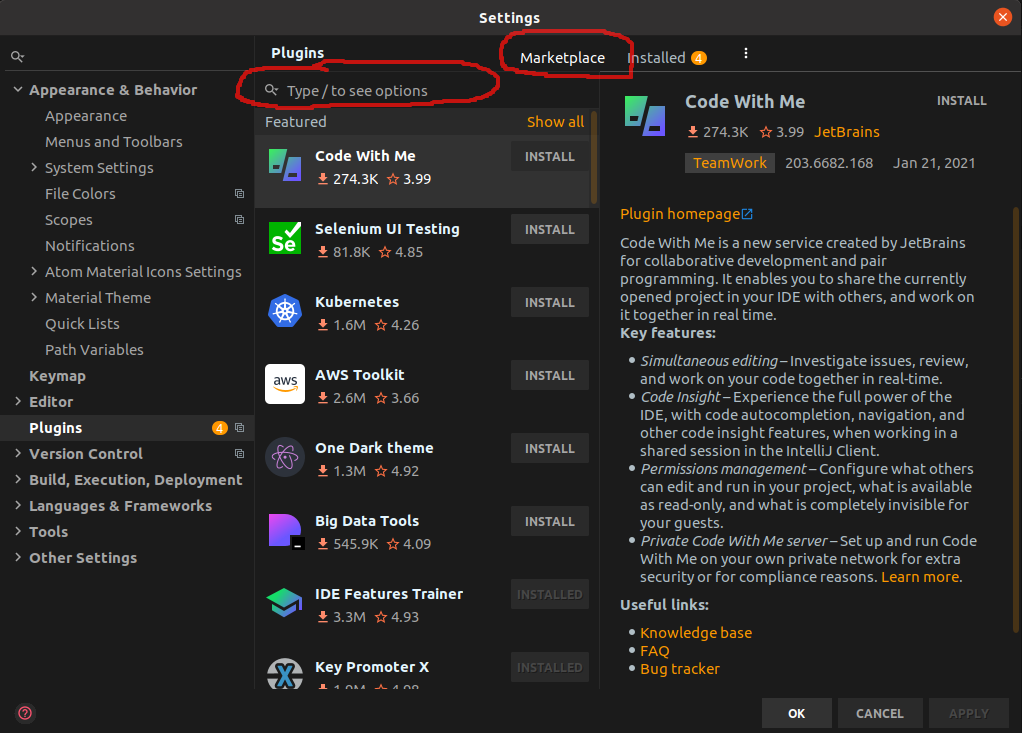The image size is (1022, 733).
Task: Open Menus and Toolbars settings
Action: pyautogui.click(x=113, y=141)
